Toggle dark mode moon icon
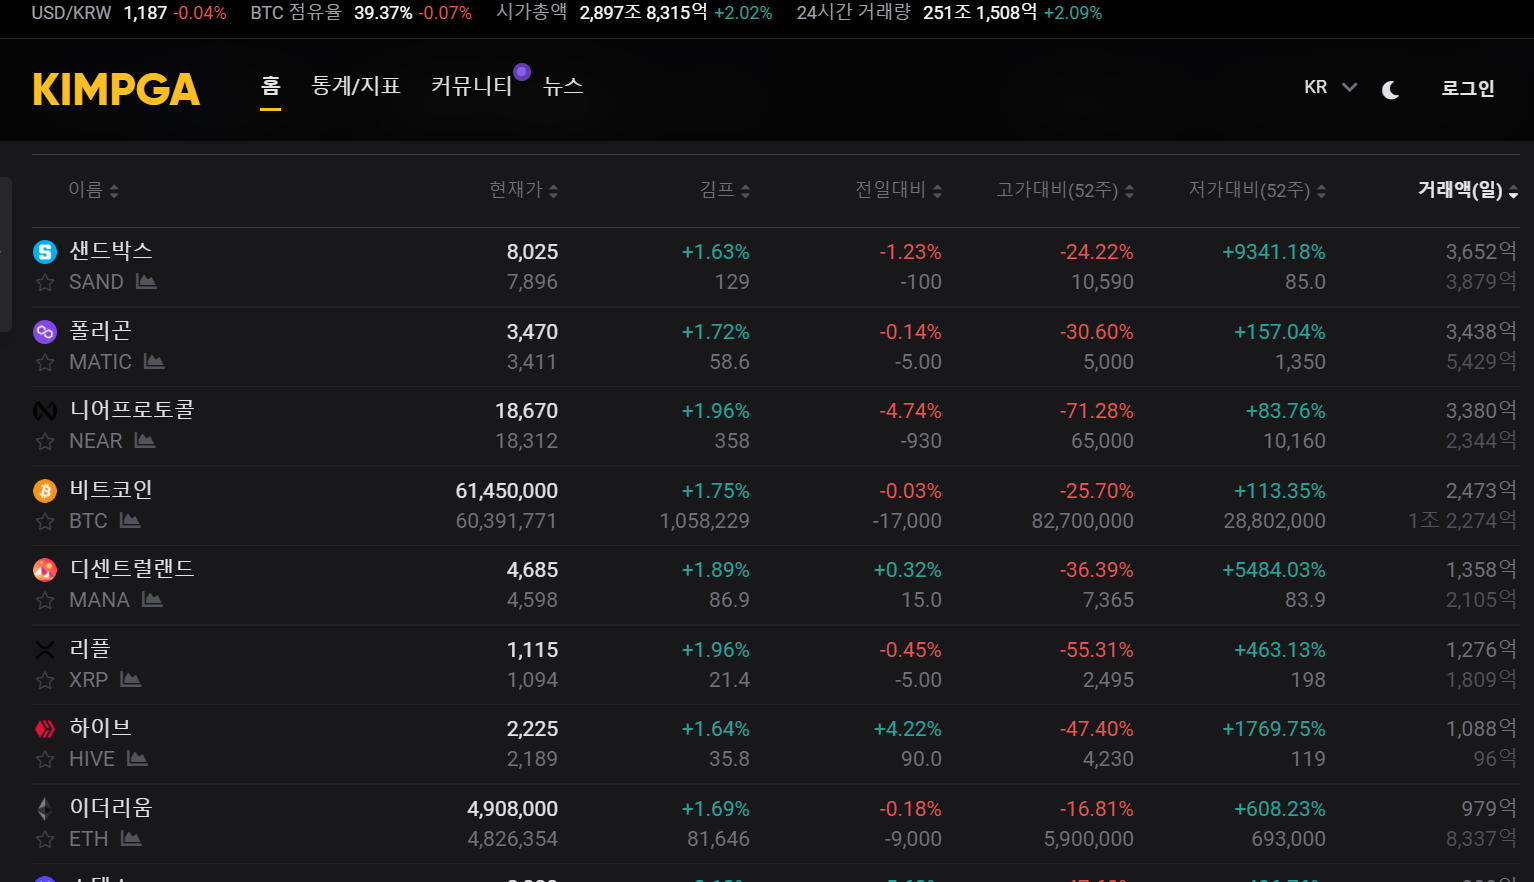Viewport: 1534px width, 882px height. (x=1390, y=89)
